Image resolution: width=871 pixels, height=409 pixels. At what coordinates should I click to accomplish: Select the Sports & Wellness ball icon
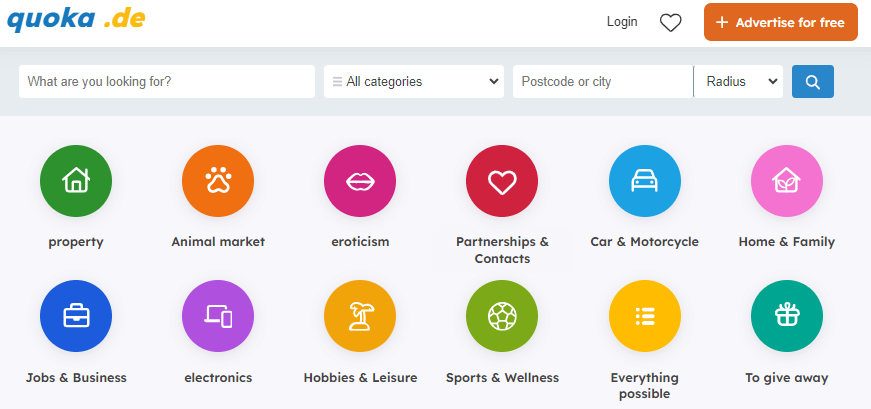pos(502,316)
